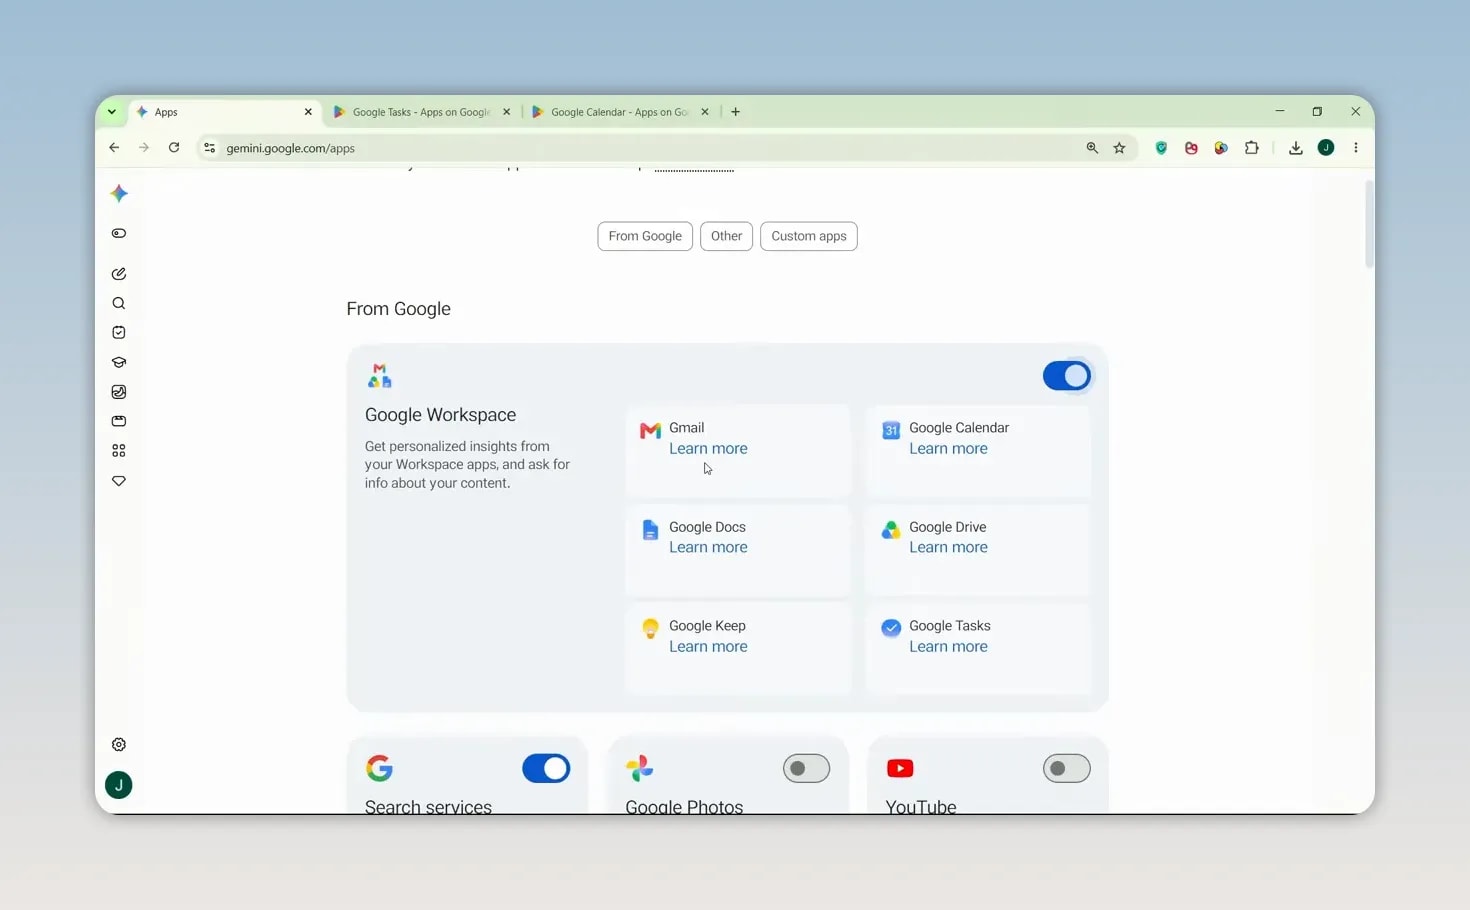Screen dimensions: 1470x910
Task: Open Google Calendar Learn more link
Action: [948, 448]
